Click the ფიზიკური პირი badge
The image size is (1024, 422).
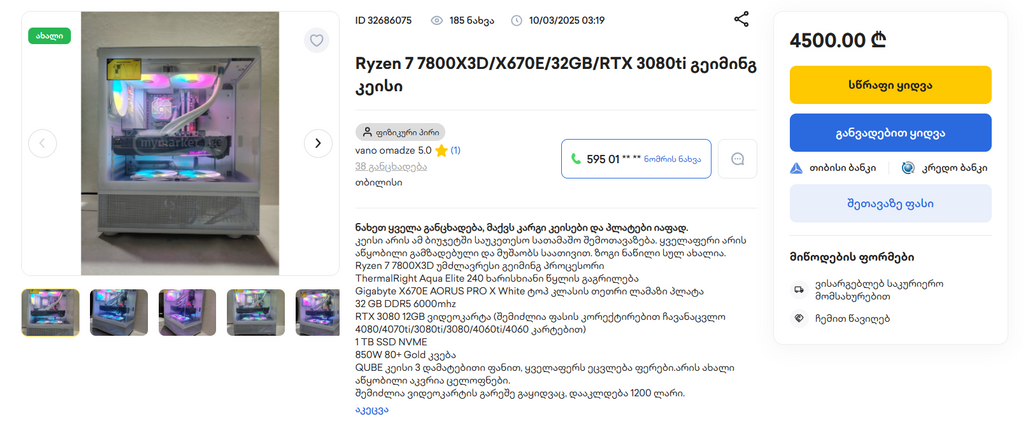pyautogui.click(x=400, y=132)
